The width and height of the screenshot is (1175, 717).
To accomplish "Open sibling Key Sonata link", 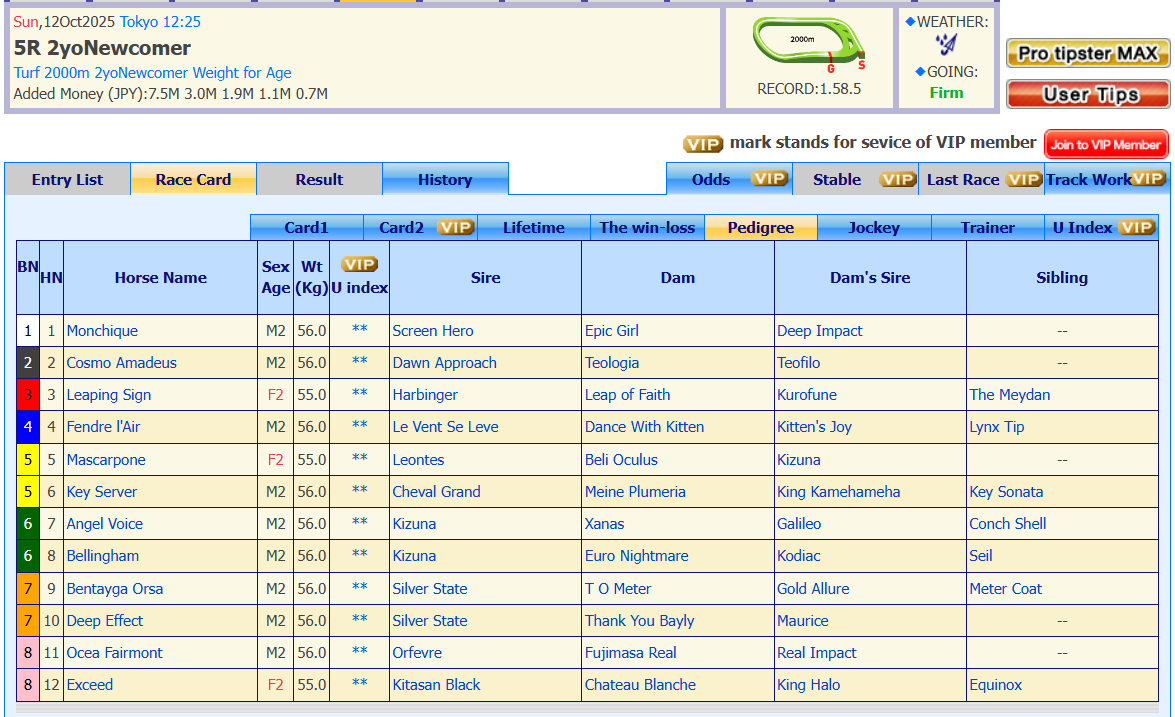I will coord(1006,492).
